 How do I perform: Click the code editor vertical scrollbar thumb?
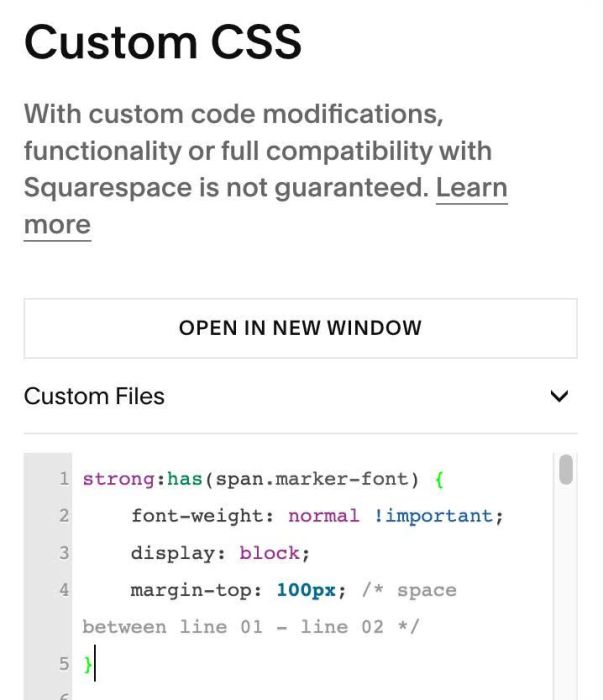point(566,469)
